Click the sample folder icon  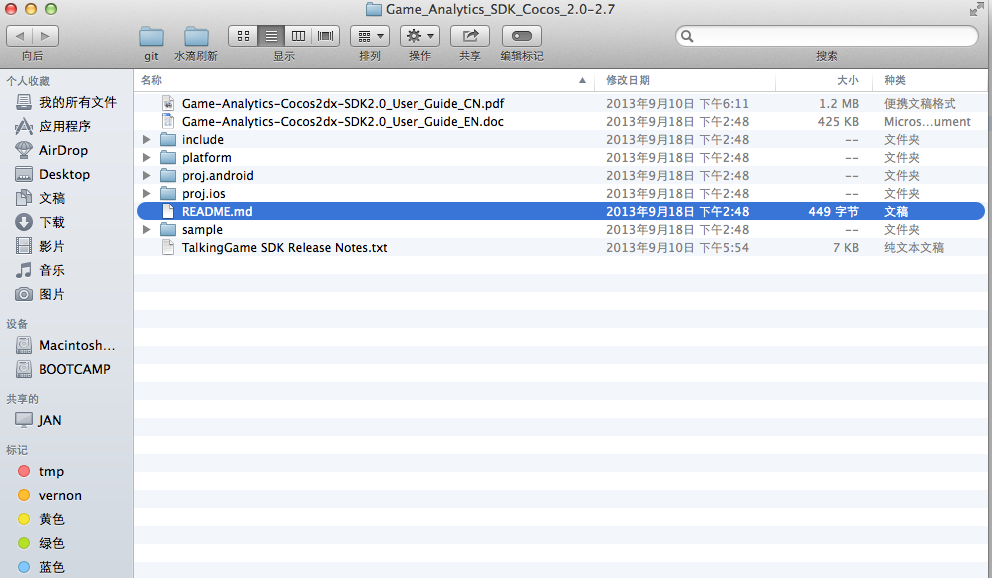(x=168, y=230)
